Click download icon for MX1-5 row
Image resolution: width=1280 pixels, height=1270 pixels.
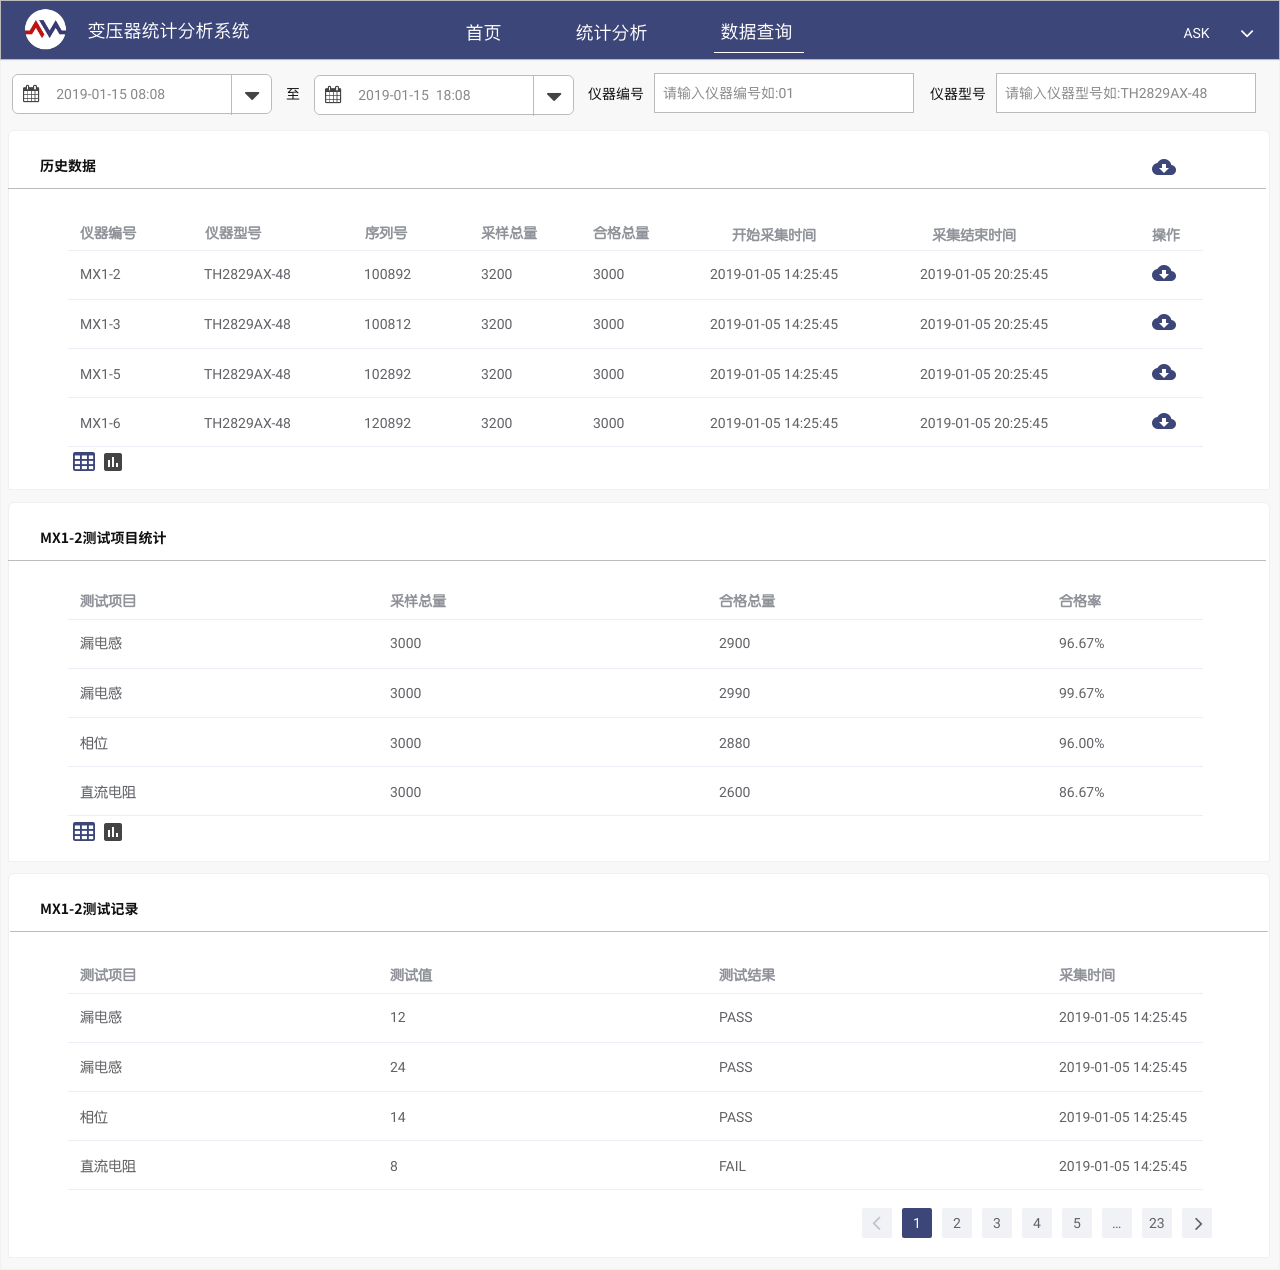tap(1163, 373)
